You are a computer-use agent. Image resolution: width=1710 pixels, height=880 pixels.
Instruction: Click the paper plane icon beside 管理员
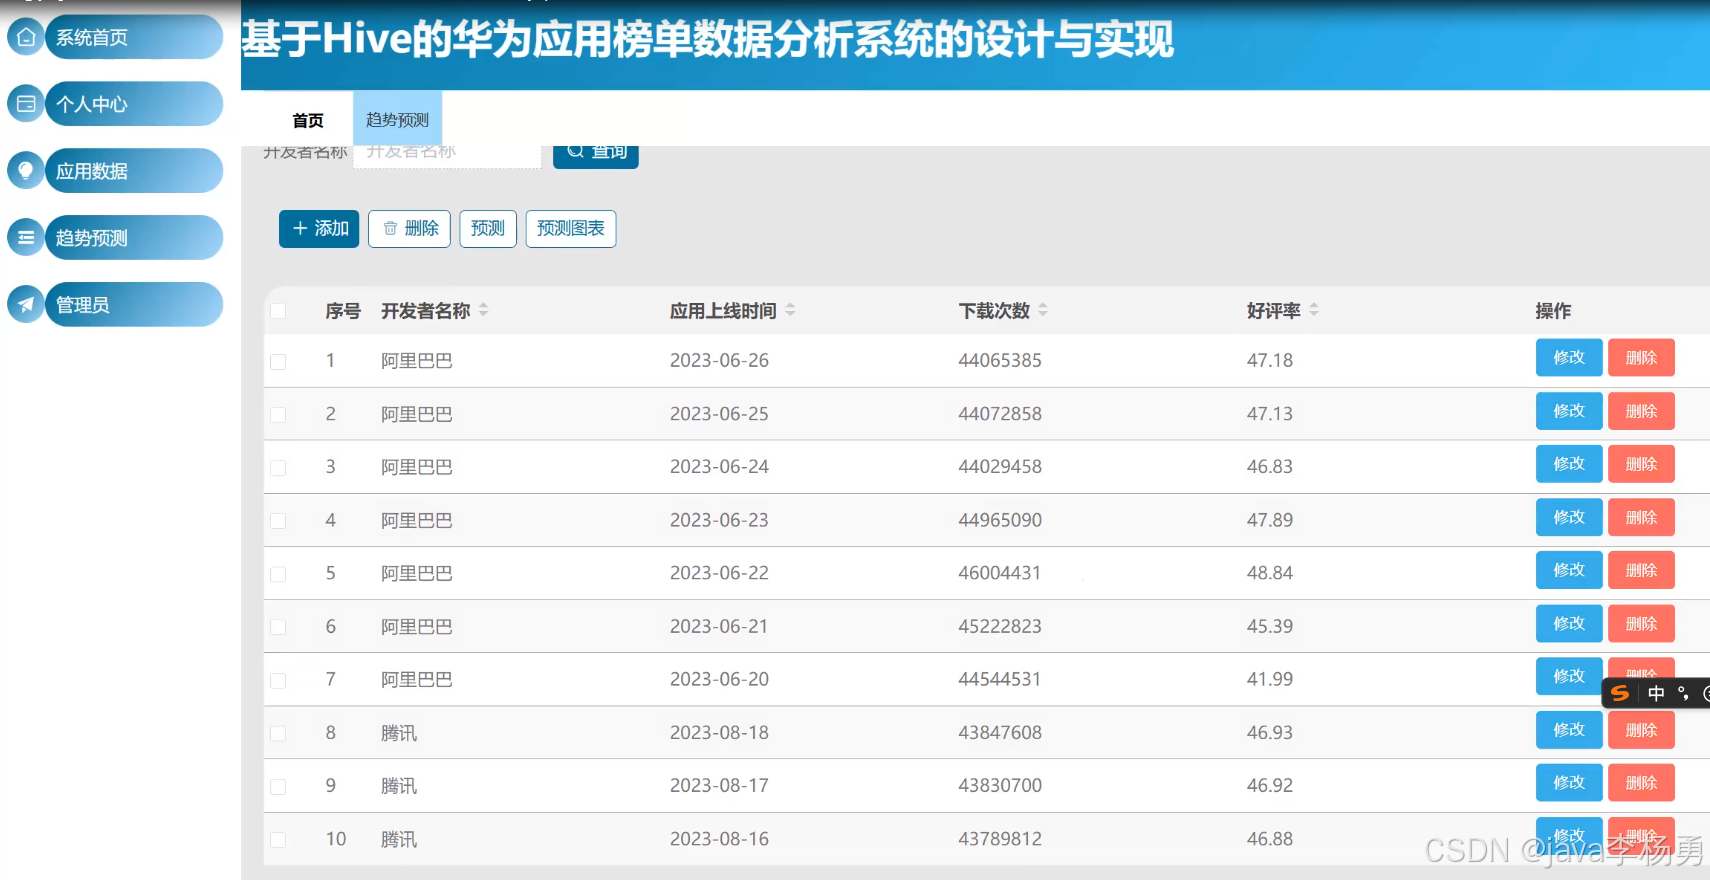click(x=26, y=304)
